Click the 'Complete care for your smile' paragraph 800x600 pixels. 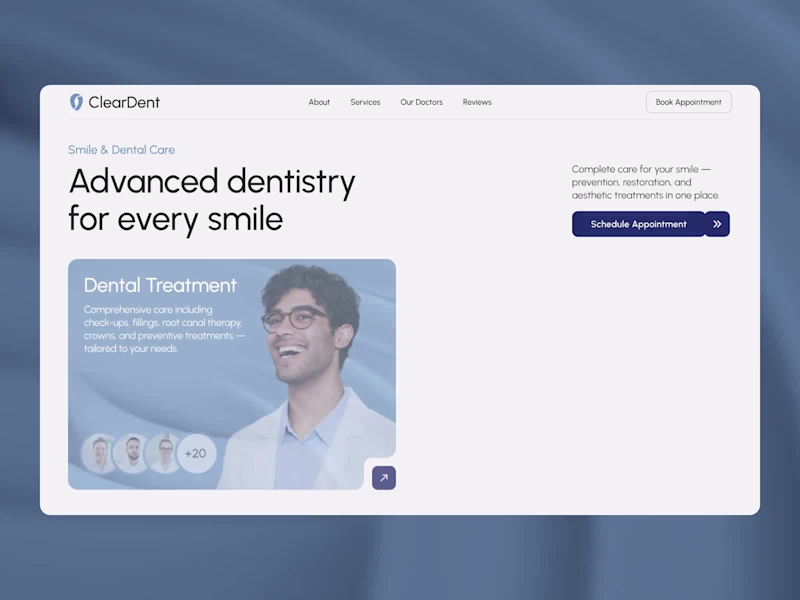coord(645,182)
